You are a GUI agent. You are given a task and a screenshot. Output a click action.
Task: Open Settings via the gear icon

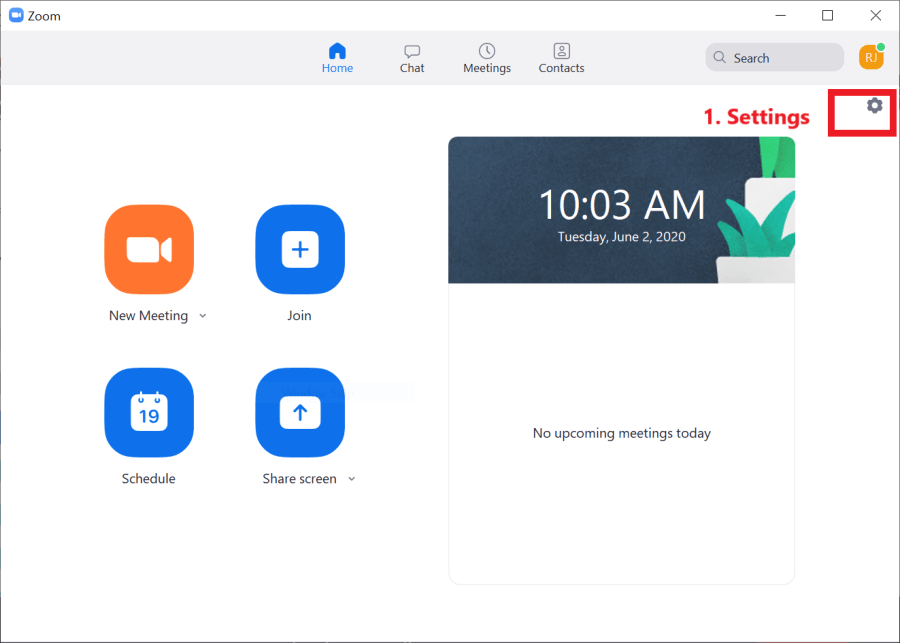pos(874,105)
